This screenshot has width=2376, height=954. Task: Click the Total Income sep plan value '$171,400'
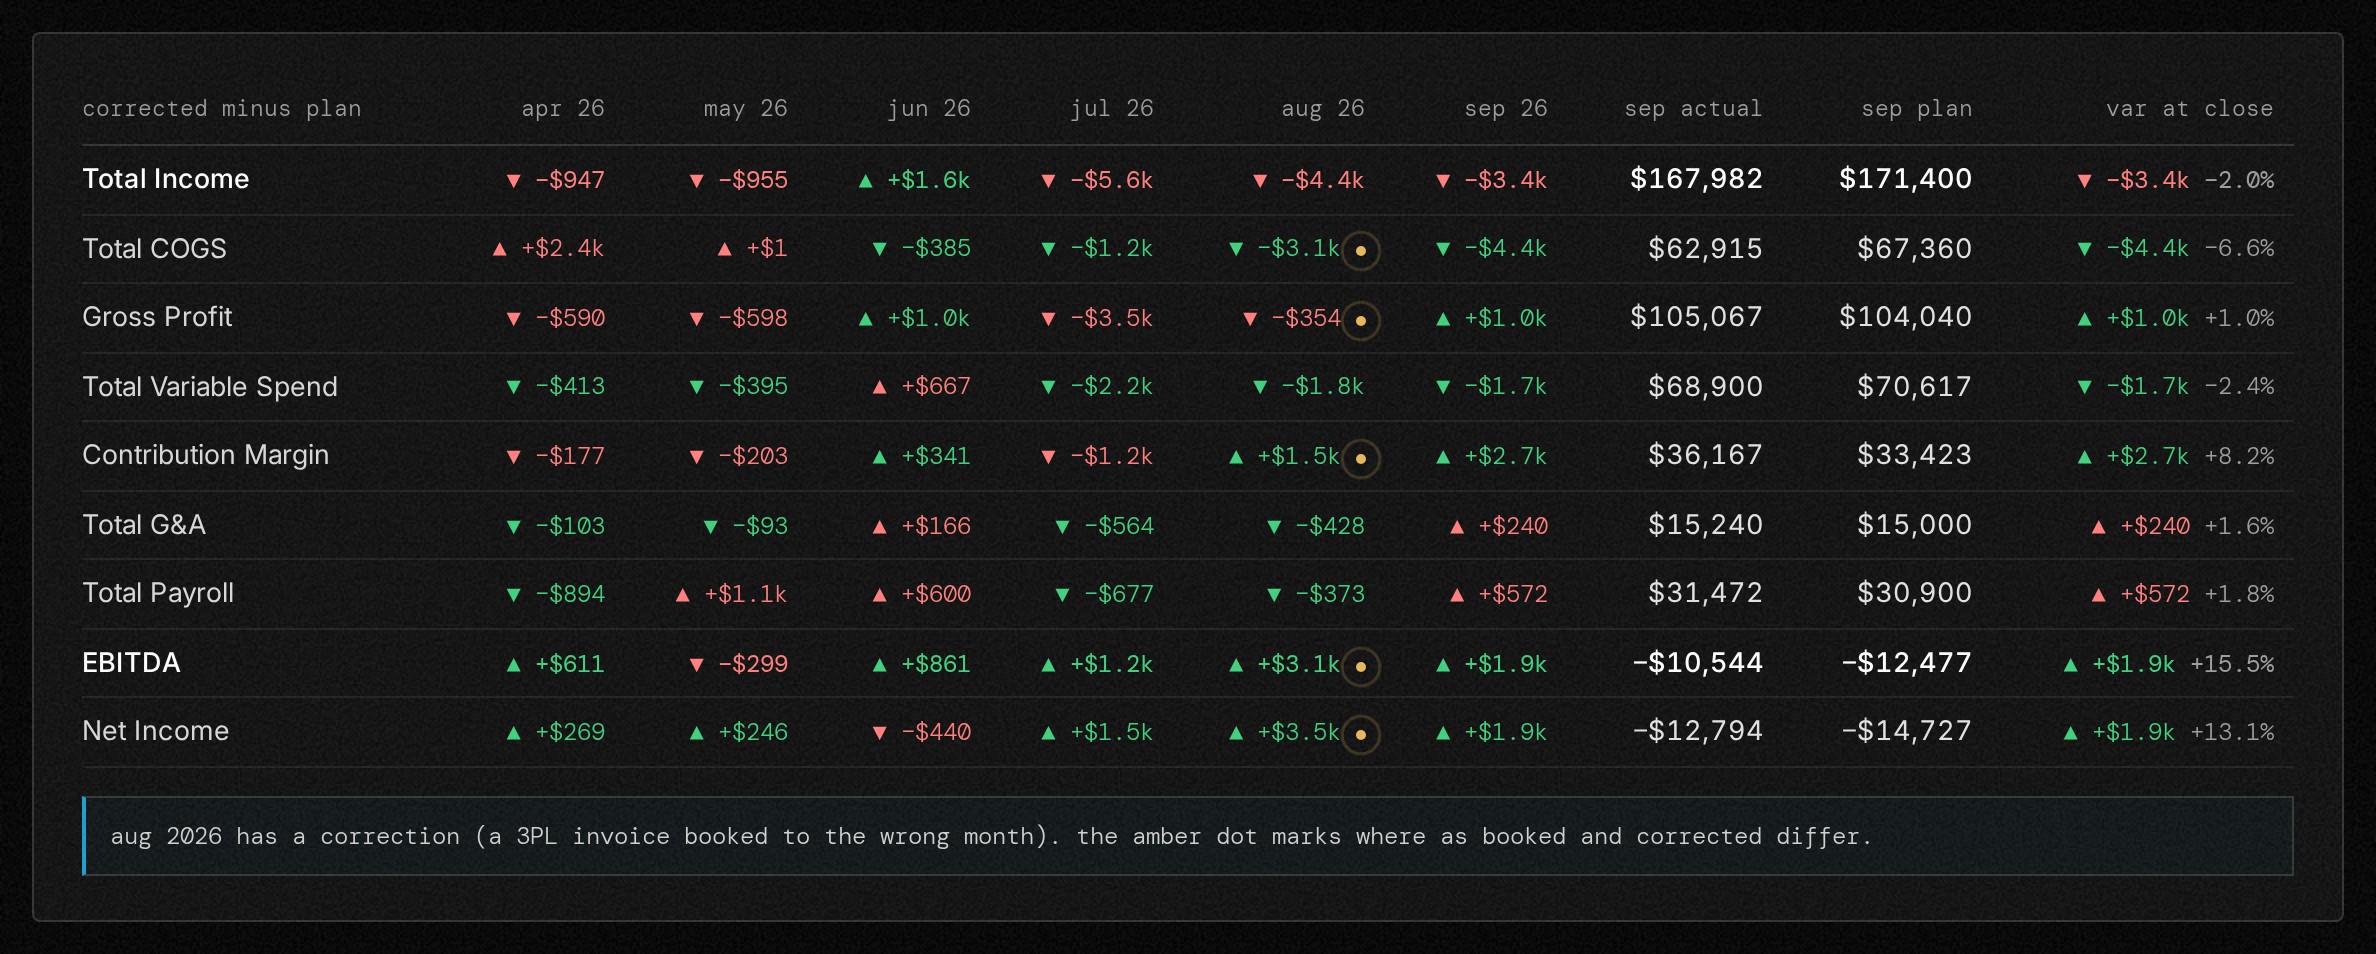click(1906, 179)
